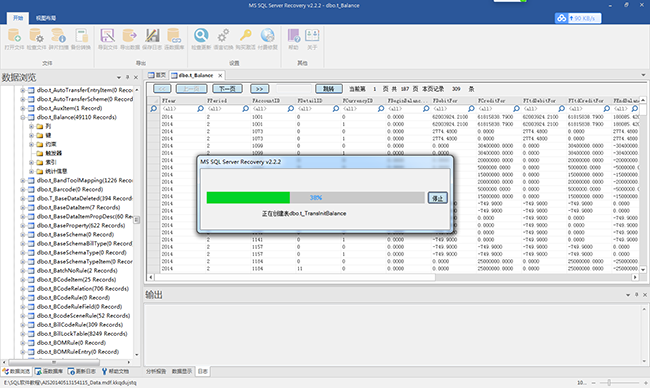Click the page number input field

point(294,89)
